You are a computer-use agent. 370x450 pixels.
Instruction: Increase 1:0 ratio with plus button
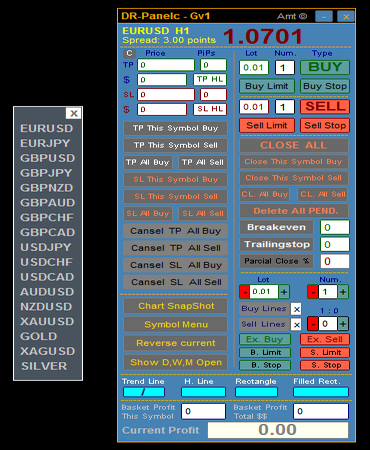343,323
